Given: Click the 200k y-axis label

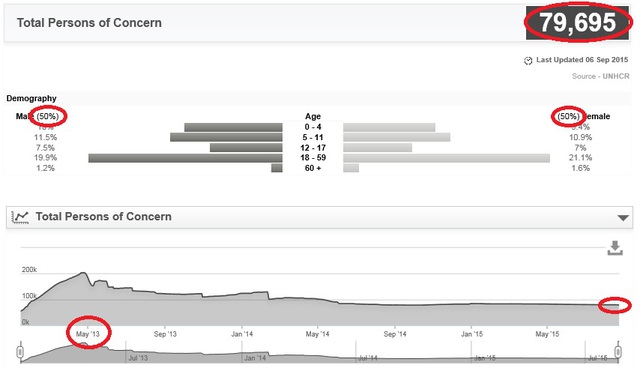Looking at the screenshot, I should [x=29, y=270].
